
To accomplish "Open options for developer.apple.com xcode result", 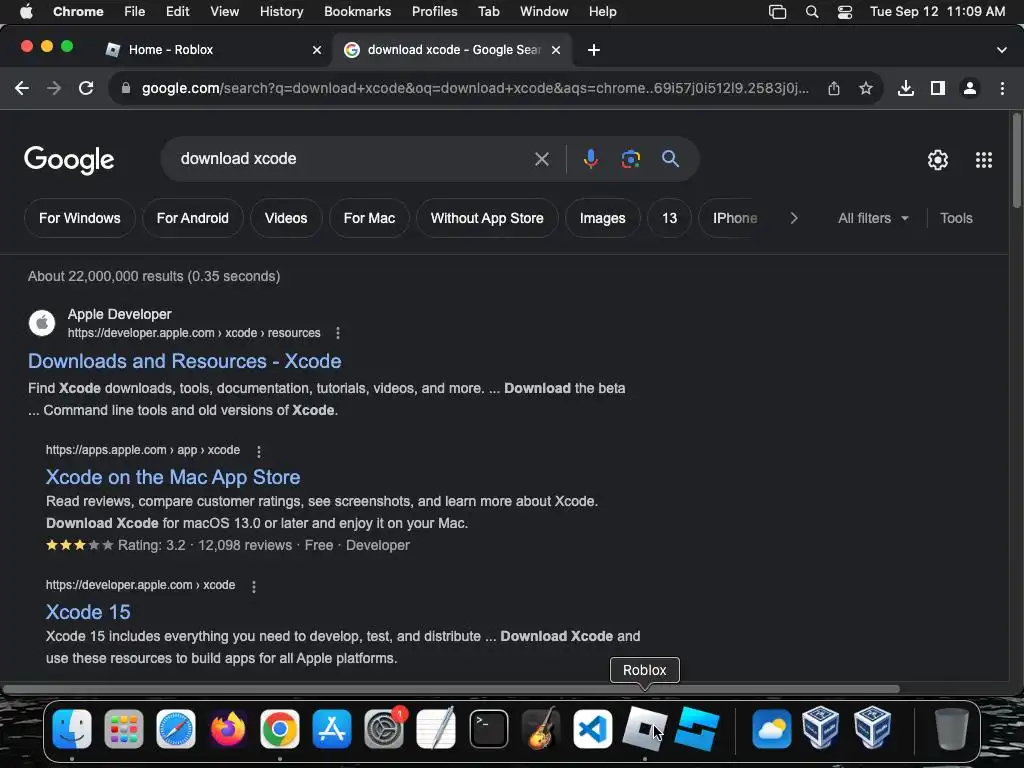I will point(254,586).
